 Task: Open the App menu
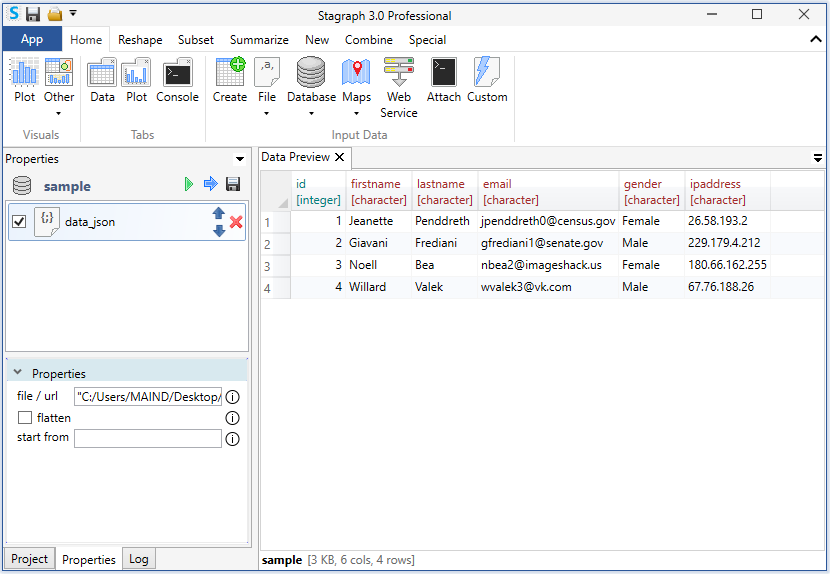point(32,39)
